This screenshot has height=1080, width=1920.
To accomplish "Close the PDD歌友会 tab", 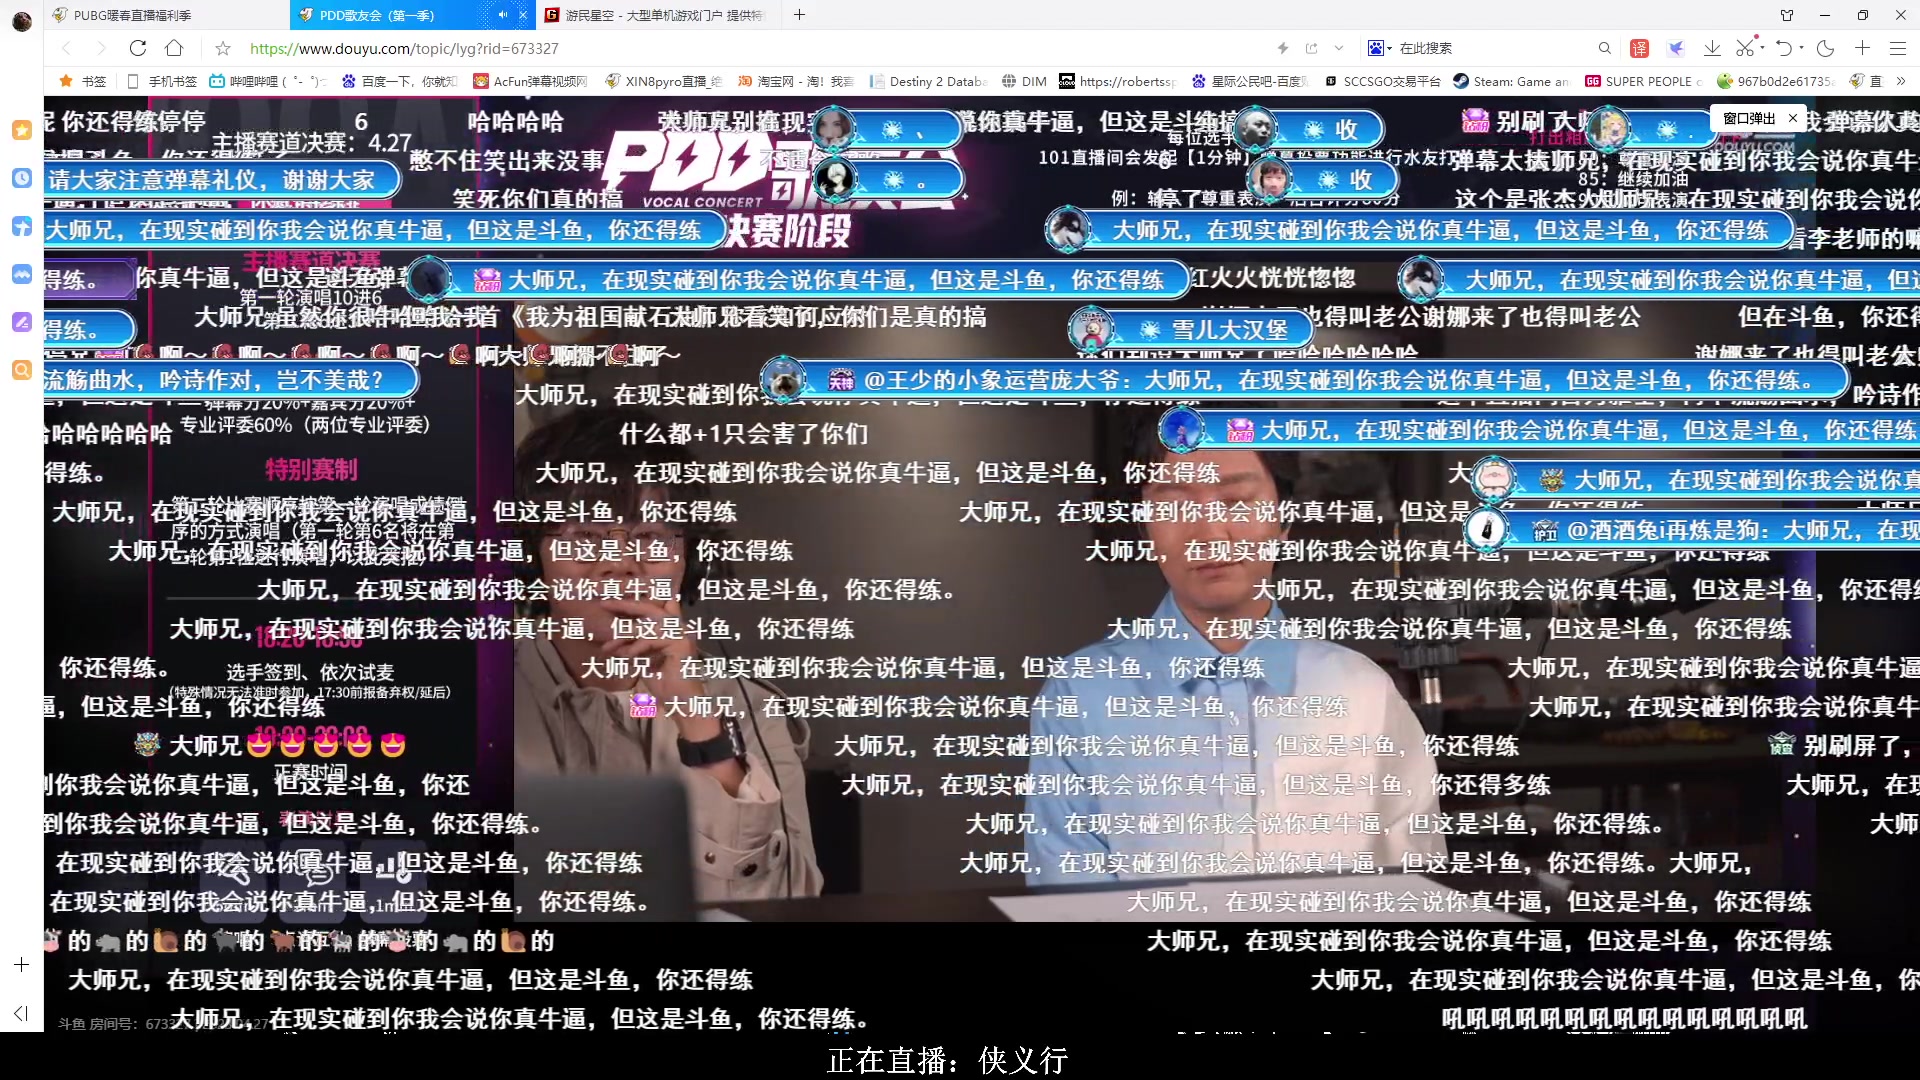I will click(x=522, y=15).
